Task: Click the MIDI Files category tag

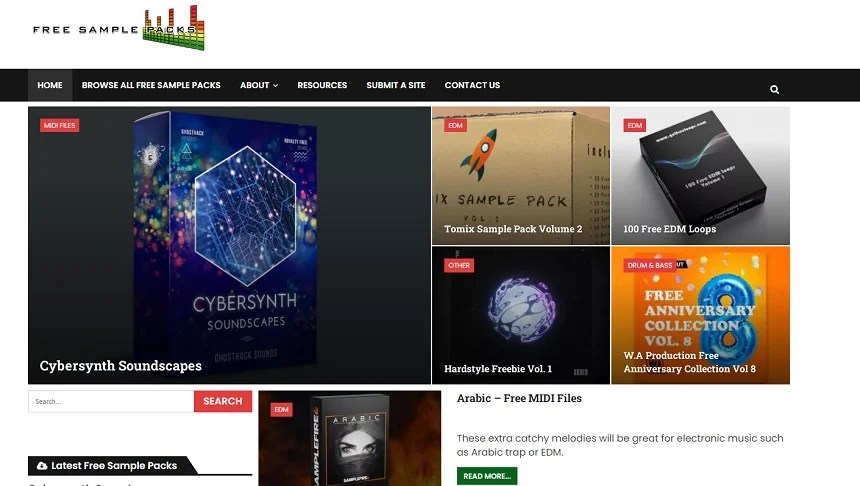Action: coord(59,125)
